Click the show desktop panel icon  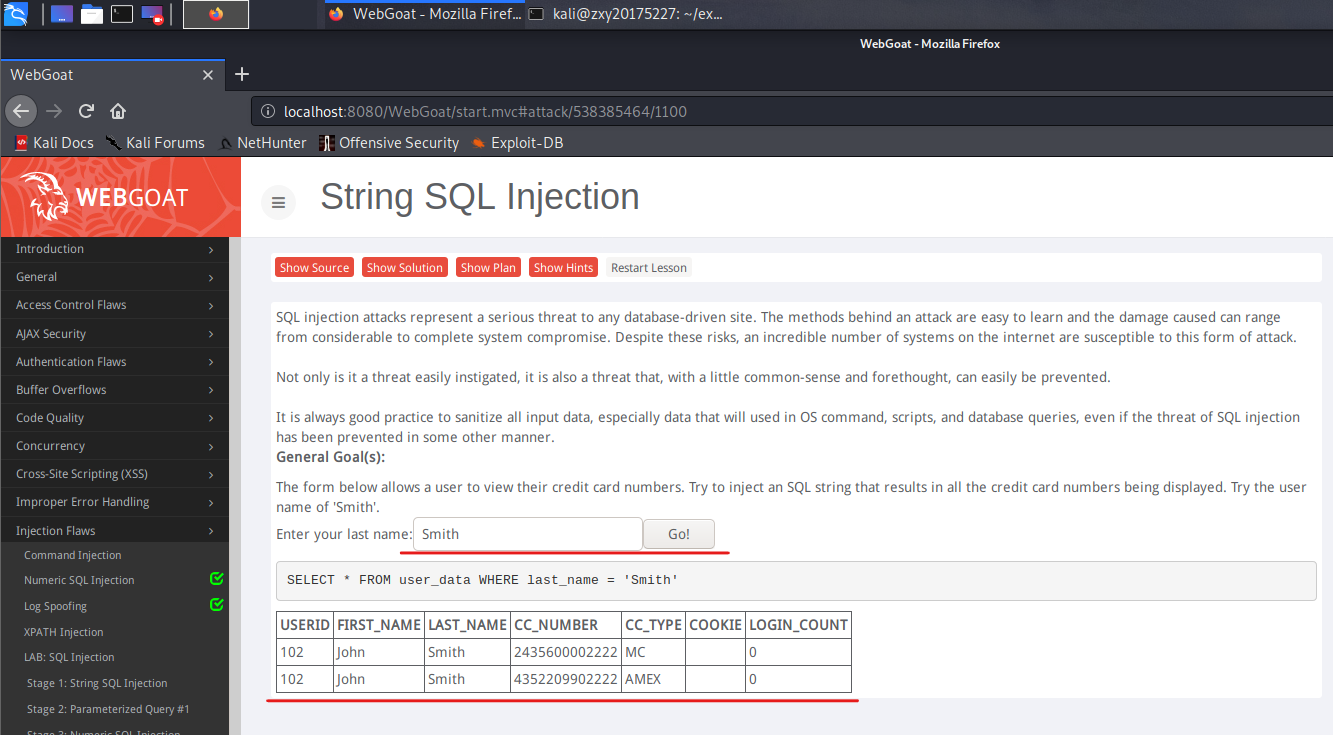click(x=61, y=14)
